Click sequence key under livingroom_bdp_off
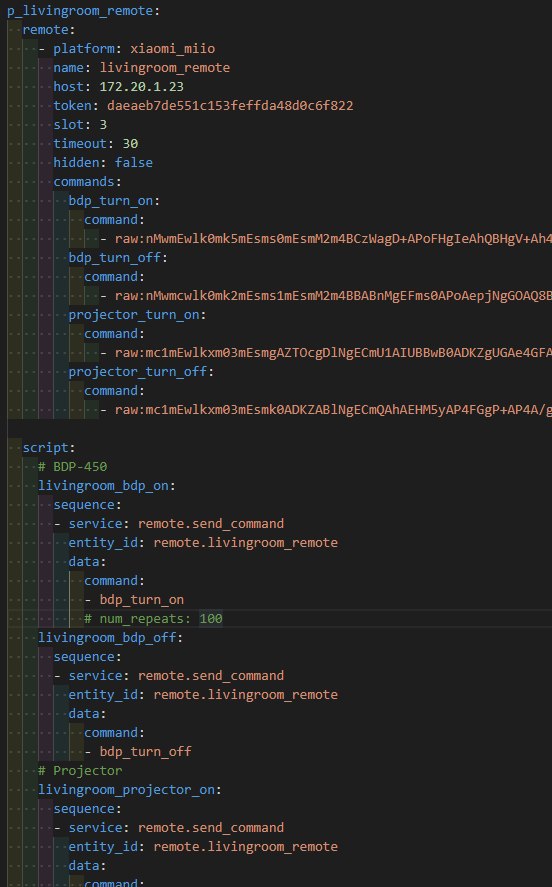The image size is (552, 887). point(84,657)
